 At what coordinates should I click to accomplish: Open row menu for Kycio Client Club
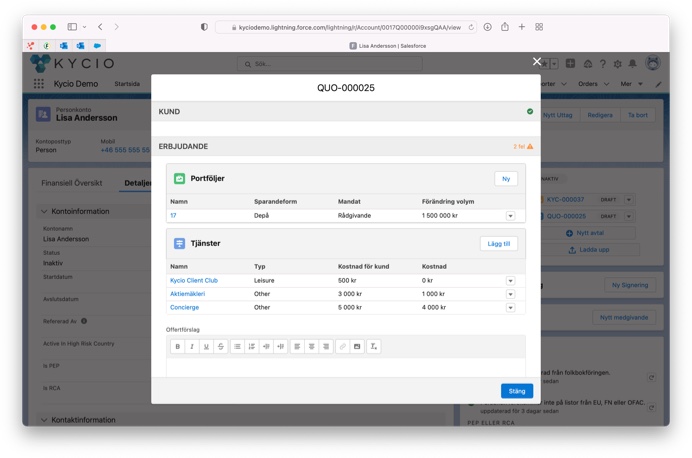click(510, 281)
